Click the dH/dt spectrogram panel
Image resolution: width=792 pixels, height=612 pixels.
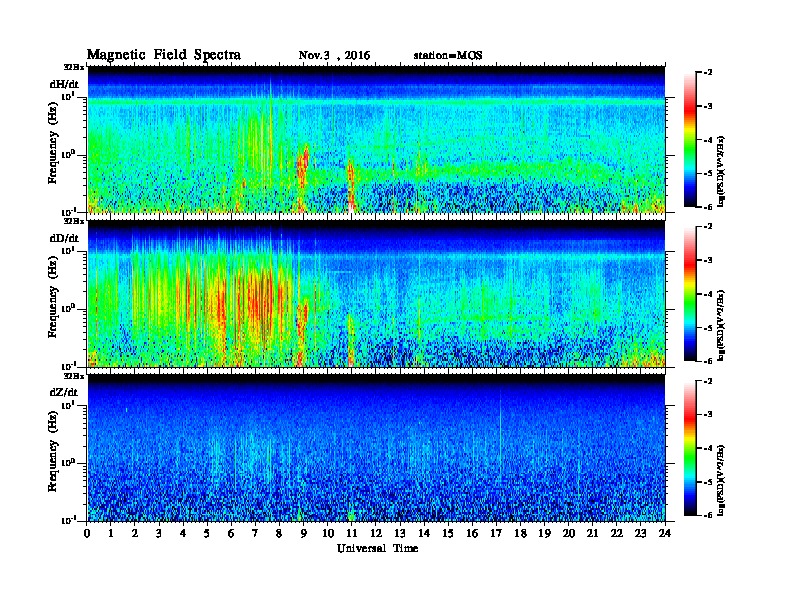tap(376, 139)
